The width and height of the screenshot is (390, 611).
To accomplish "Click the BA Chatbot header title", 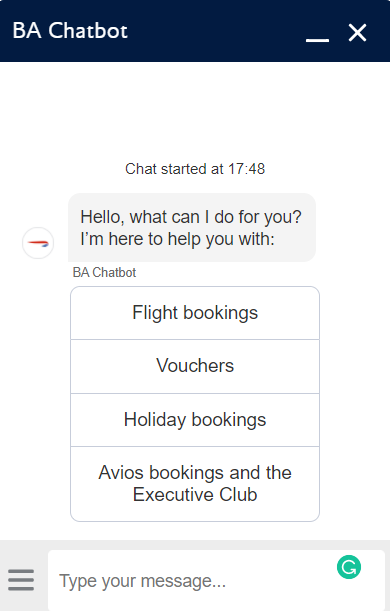I will coord(70,31).
